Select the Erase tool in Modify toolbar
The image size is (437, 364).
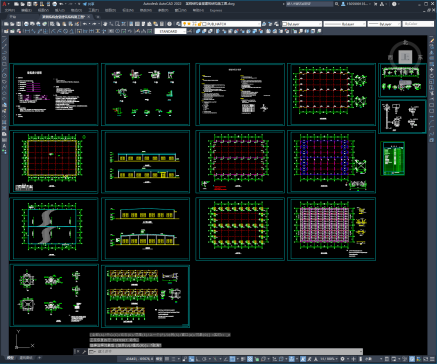(x=432, y=41)
